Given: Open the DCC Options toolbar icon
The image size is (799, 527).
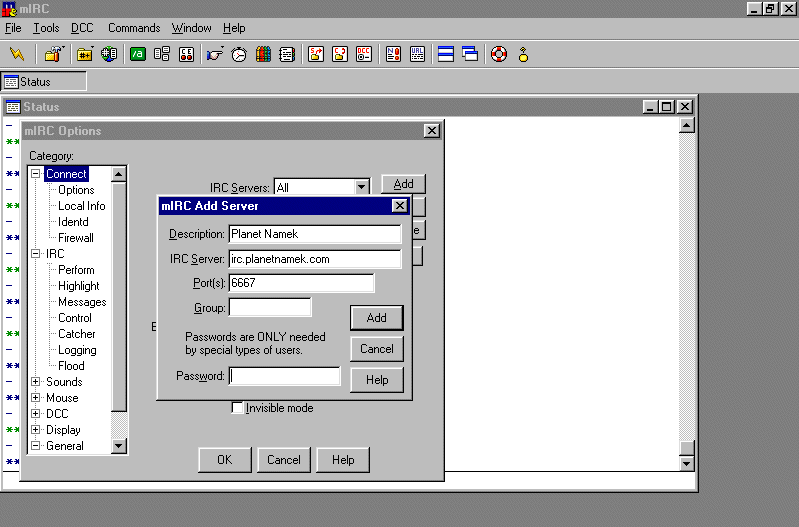Looking at the screenshot, I should pyautogui.click(x=364, y=54).
